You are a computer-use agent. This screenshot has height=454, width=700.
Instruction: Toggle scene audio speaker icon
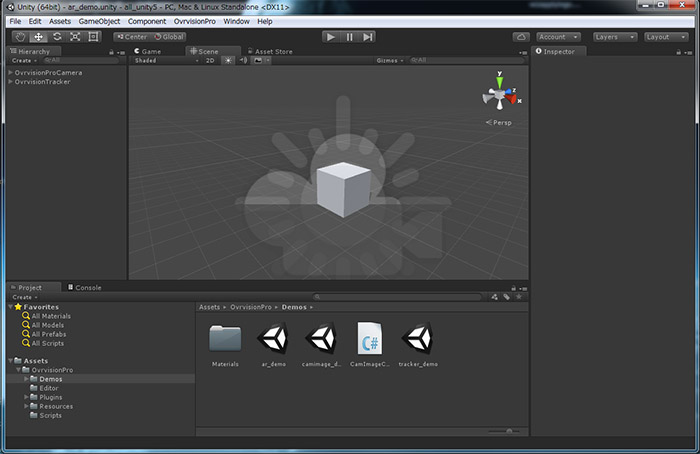[243, 60]
